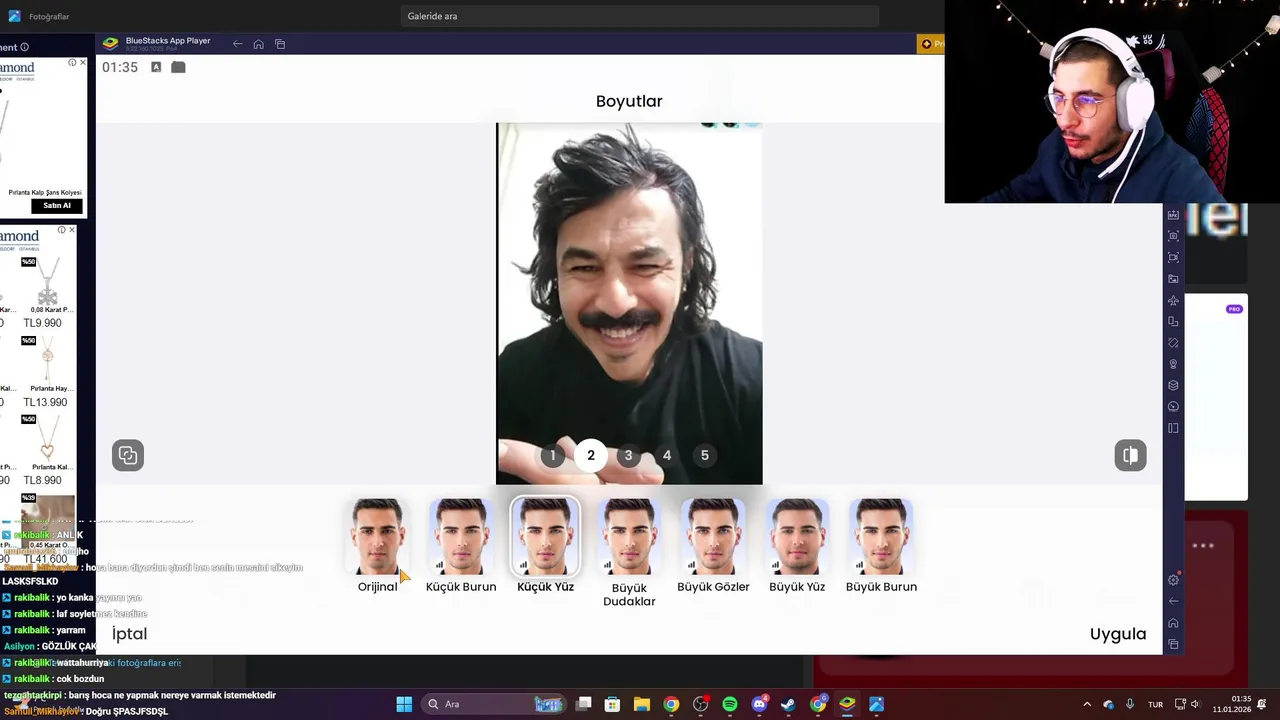Open BlueStacks media folder icon
This screenshot has height=720, width=1280.
pyautogui.click(x=1173, y=279)
